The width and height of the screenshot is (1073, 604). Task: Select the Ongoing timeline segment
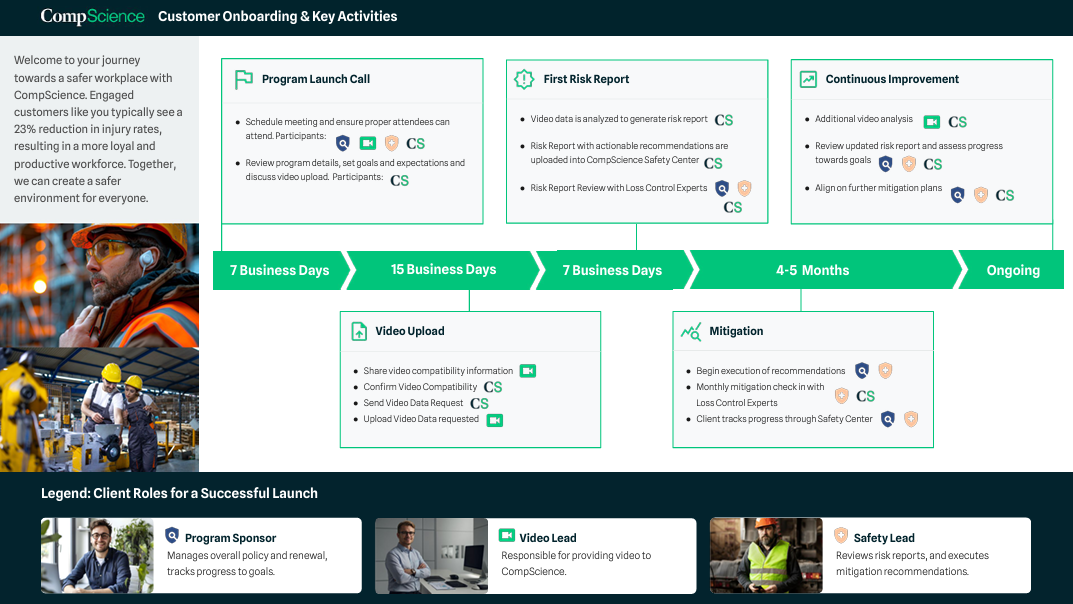[x=1012, y=270]
